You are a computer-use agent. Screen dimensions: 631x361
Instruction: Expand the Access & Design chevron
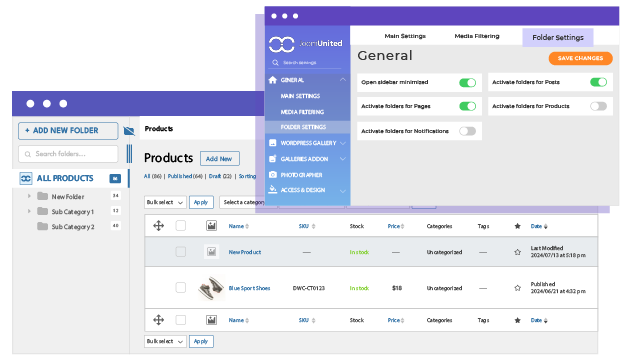tap(342, 190)
